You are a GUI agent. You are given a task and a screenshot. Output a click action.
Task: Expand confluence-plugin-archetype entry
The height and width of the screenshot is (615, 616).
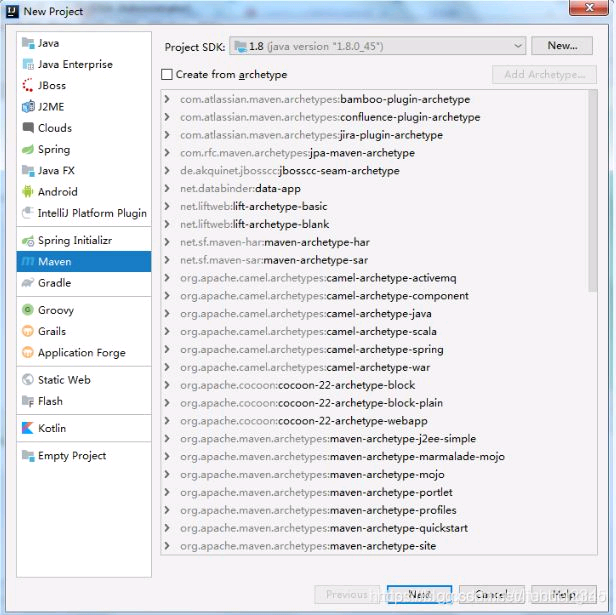[167, 117]
